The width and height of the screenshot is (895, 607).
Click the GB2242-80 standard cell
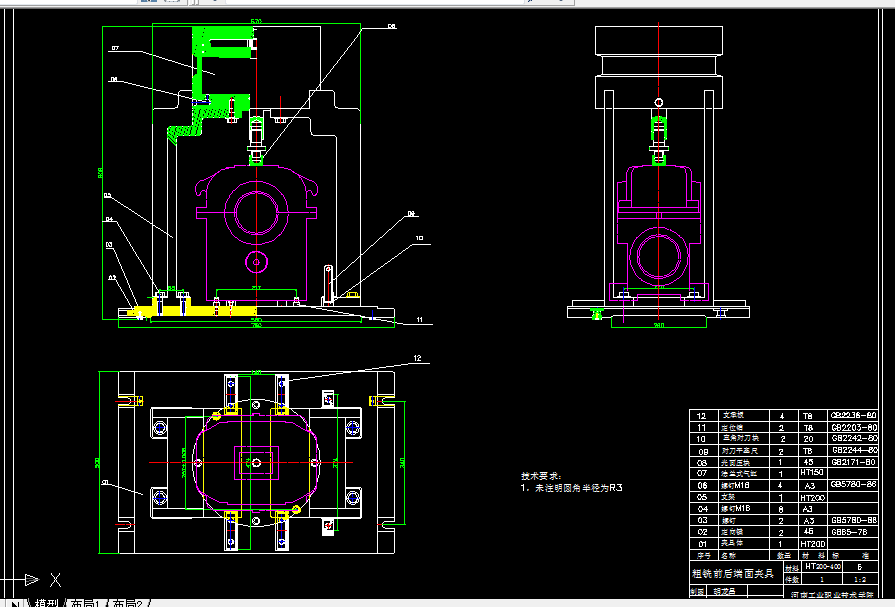(853, 439)
